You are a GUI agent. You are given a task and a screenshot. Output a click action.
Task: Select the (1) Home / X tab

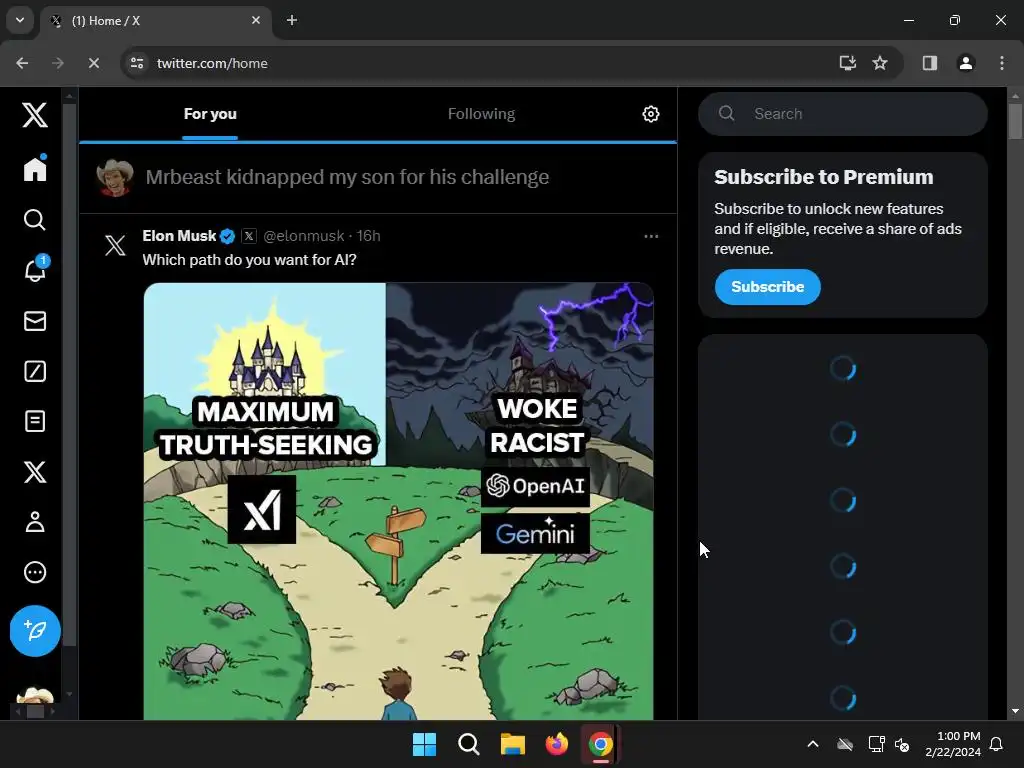[x=157, y=20]
